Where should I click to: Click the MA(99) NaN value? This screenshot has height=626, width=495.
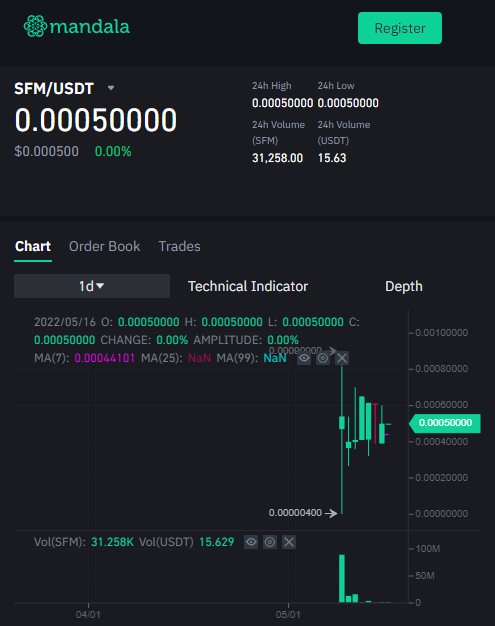pos(275,358)
